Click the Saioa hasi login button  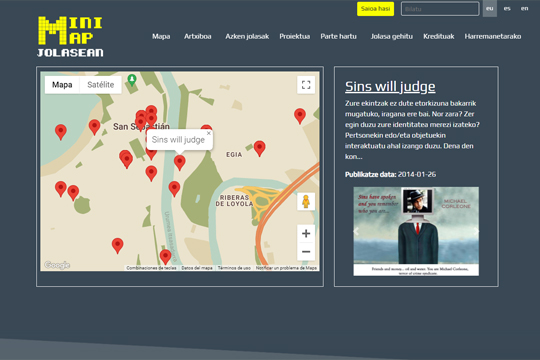375,9
